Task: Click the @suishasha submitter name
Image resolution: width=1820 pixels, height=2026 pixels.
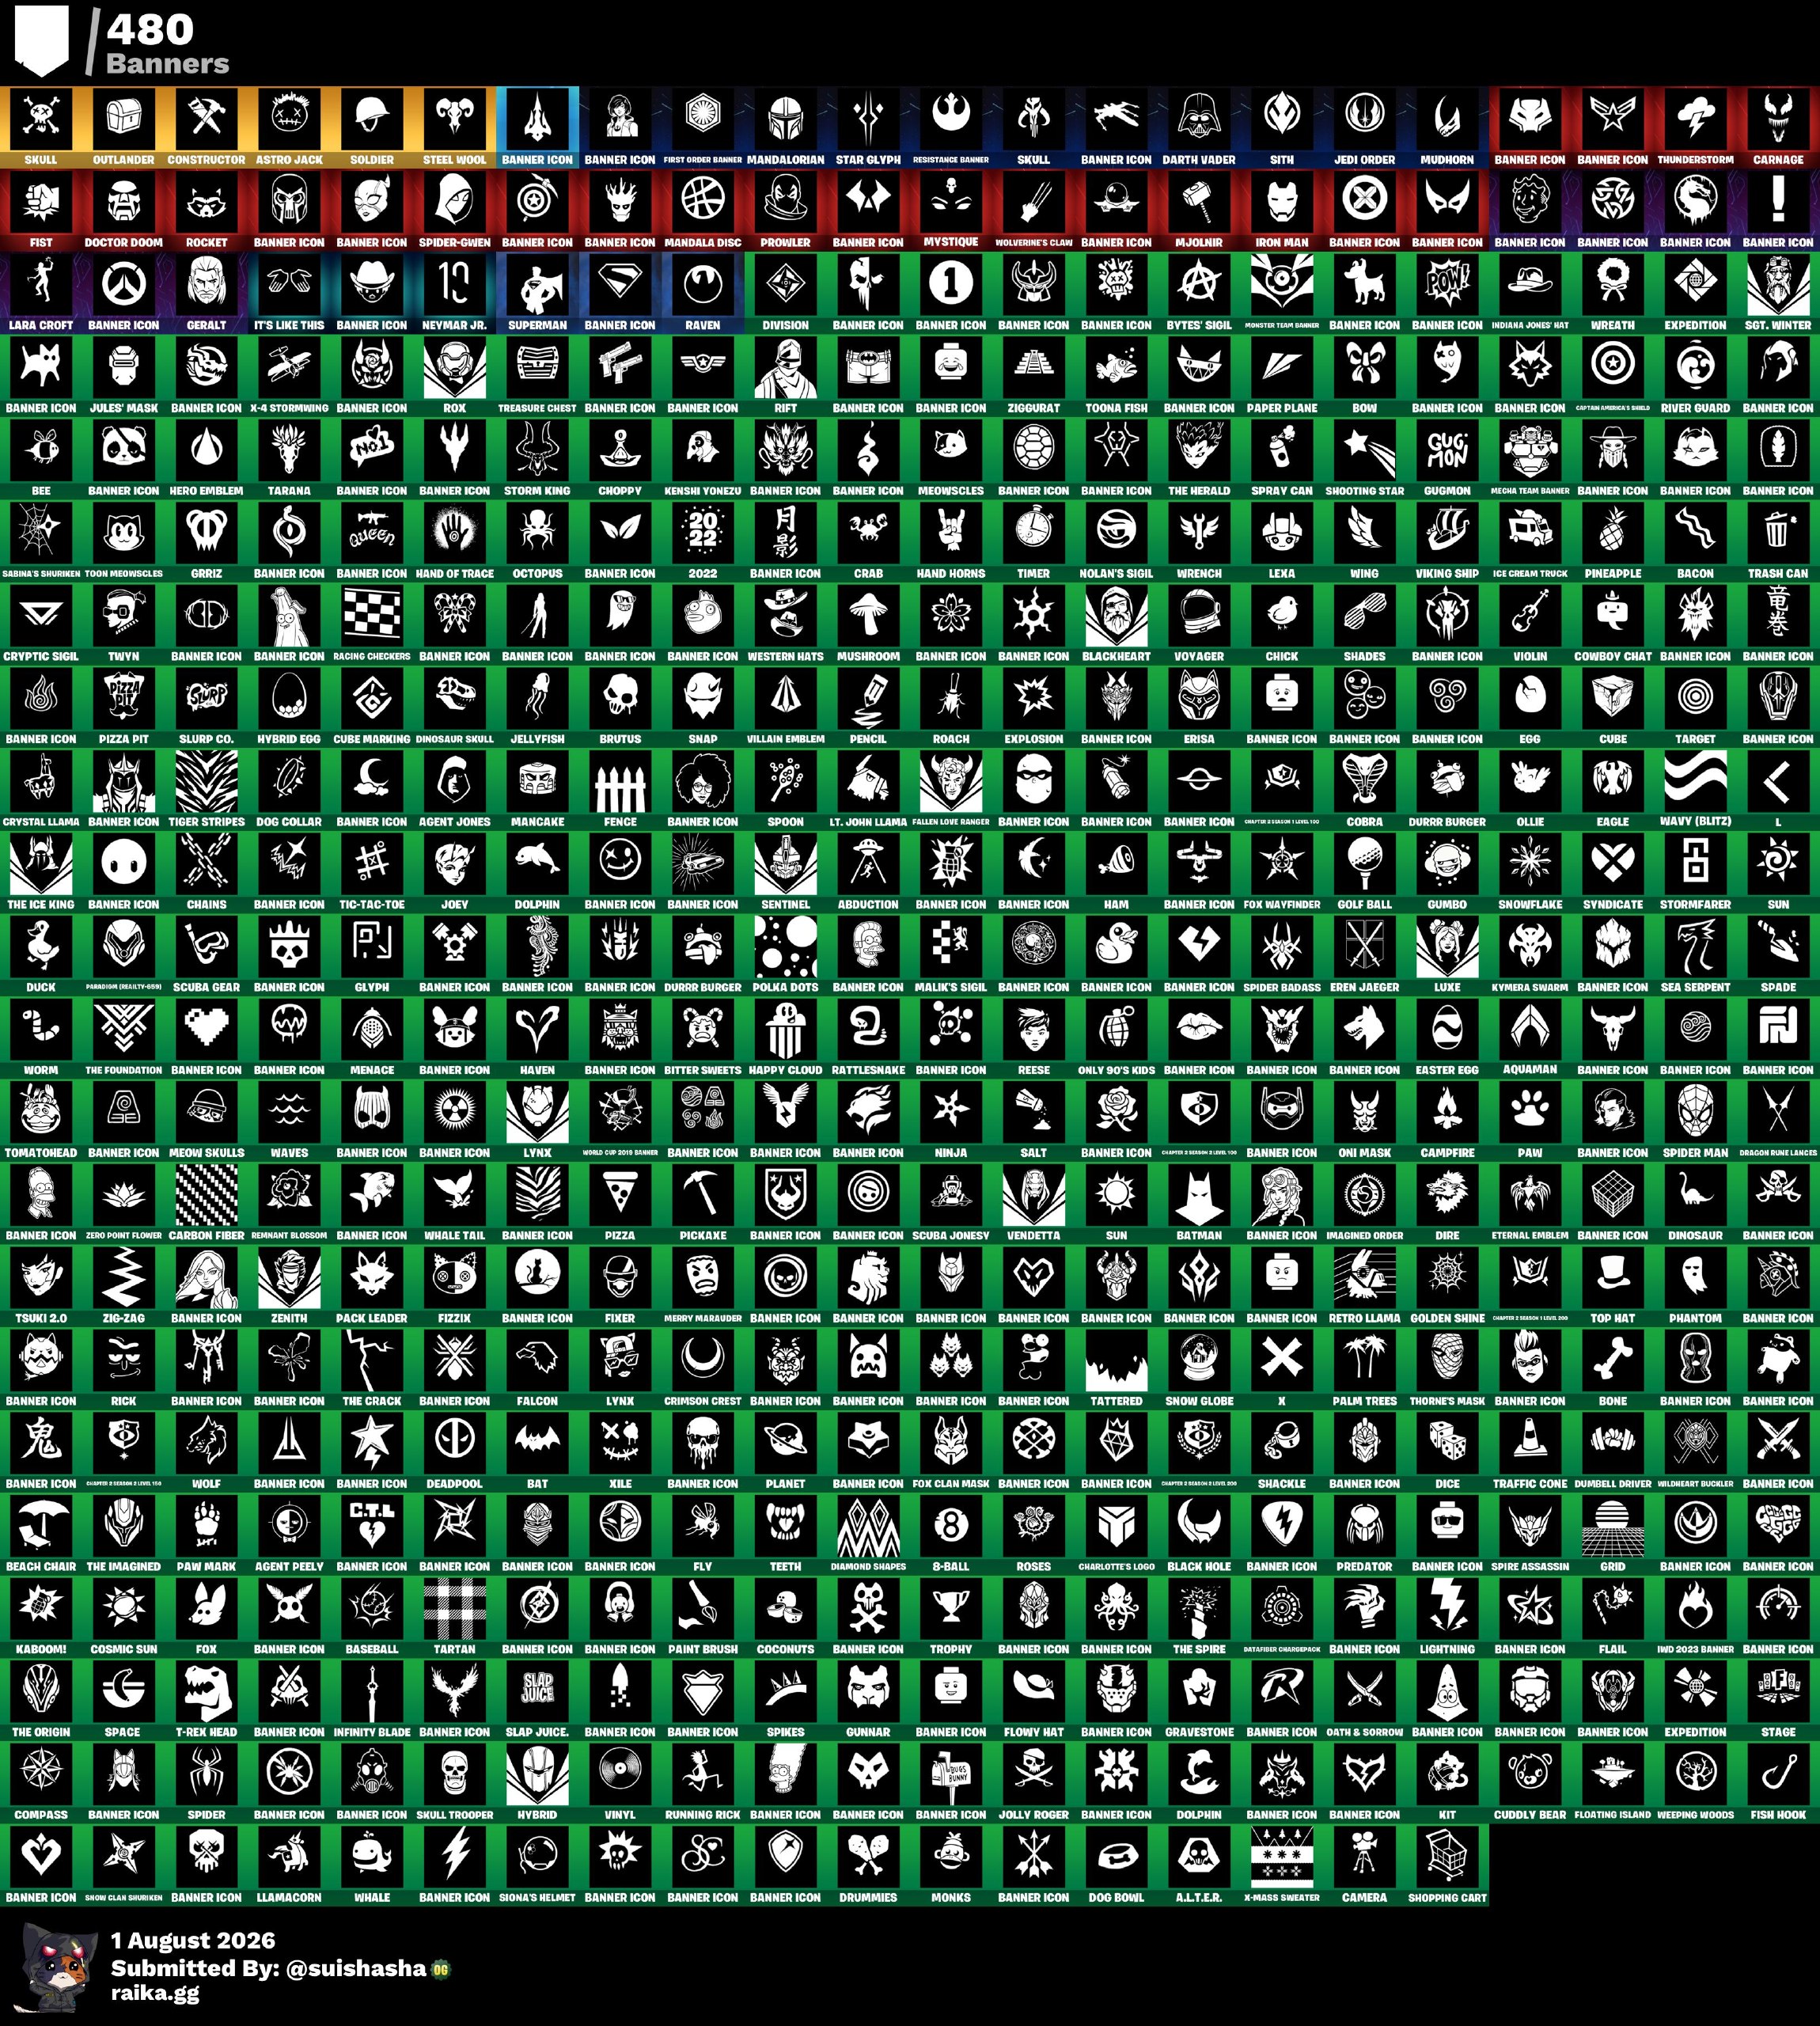Action: (x=356, y=1968)
